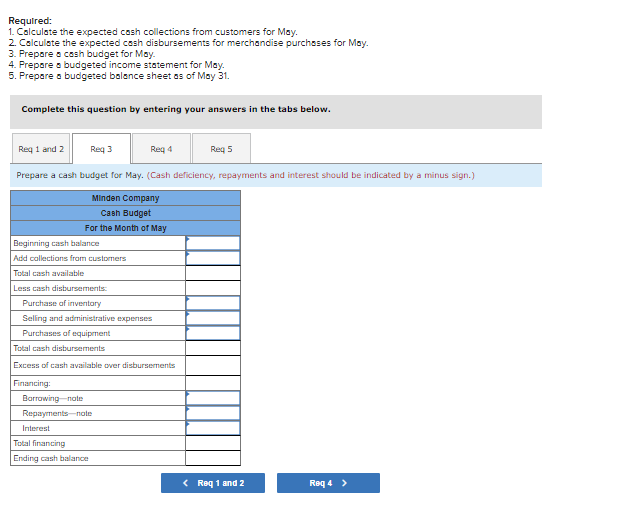This screenshot has width=624, height=509.
Task: Click the 'Minden Company' table header
Action: 125,198
